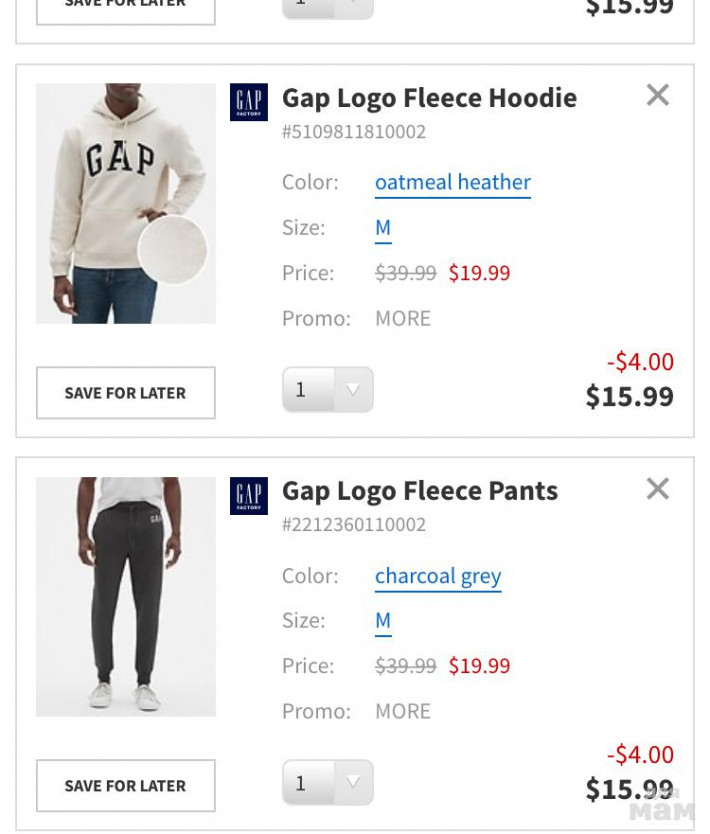The height and width of the screenshot is (834, 710).
Task: Open Gap Logo Fleece Hoodie product title
Action: click(429, 98)
